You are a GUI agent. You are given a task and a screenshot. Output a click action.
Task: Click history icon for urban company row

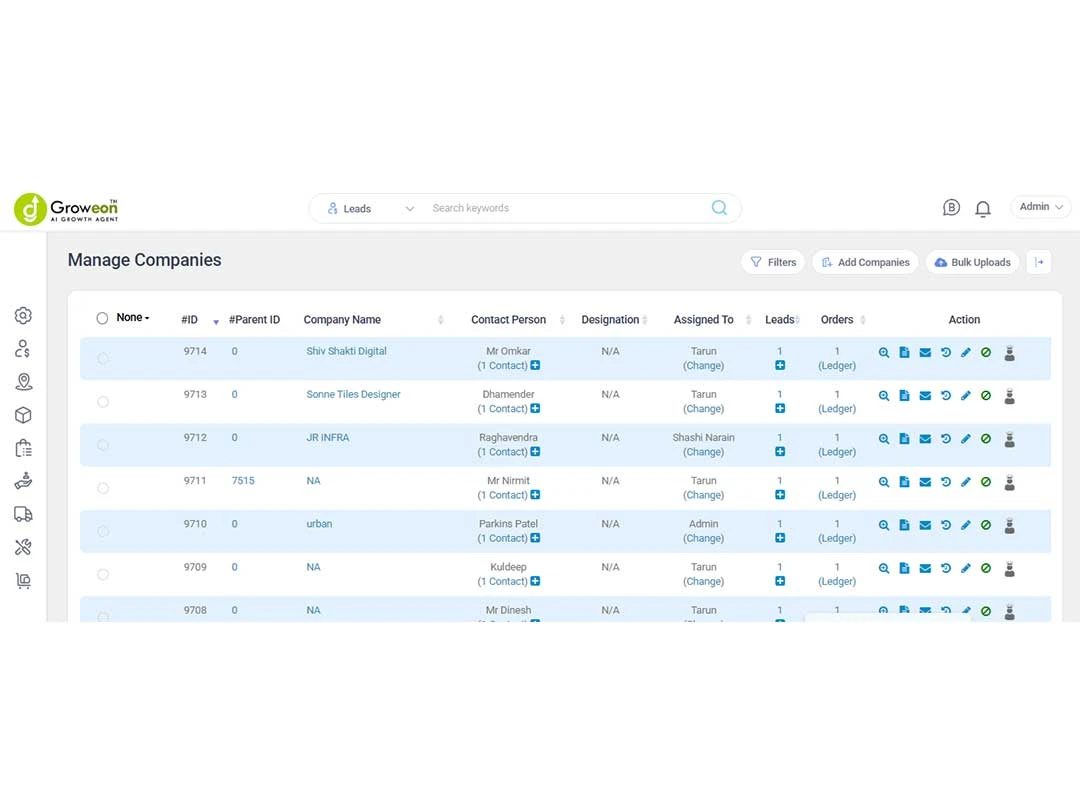tap(945, 525)
